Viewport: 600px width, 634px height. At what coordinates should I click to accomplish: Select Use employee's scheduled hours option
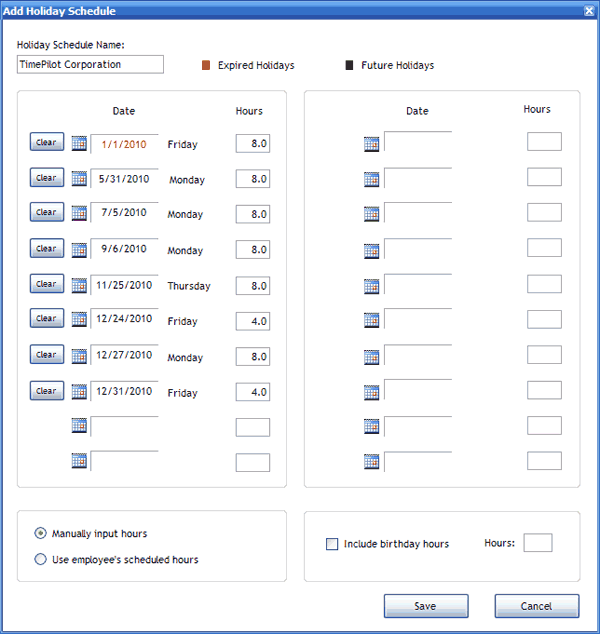pos(40,559)
